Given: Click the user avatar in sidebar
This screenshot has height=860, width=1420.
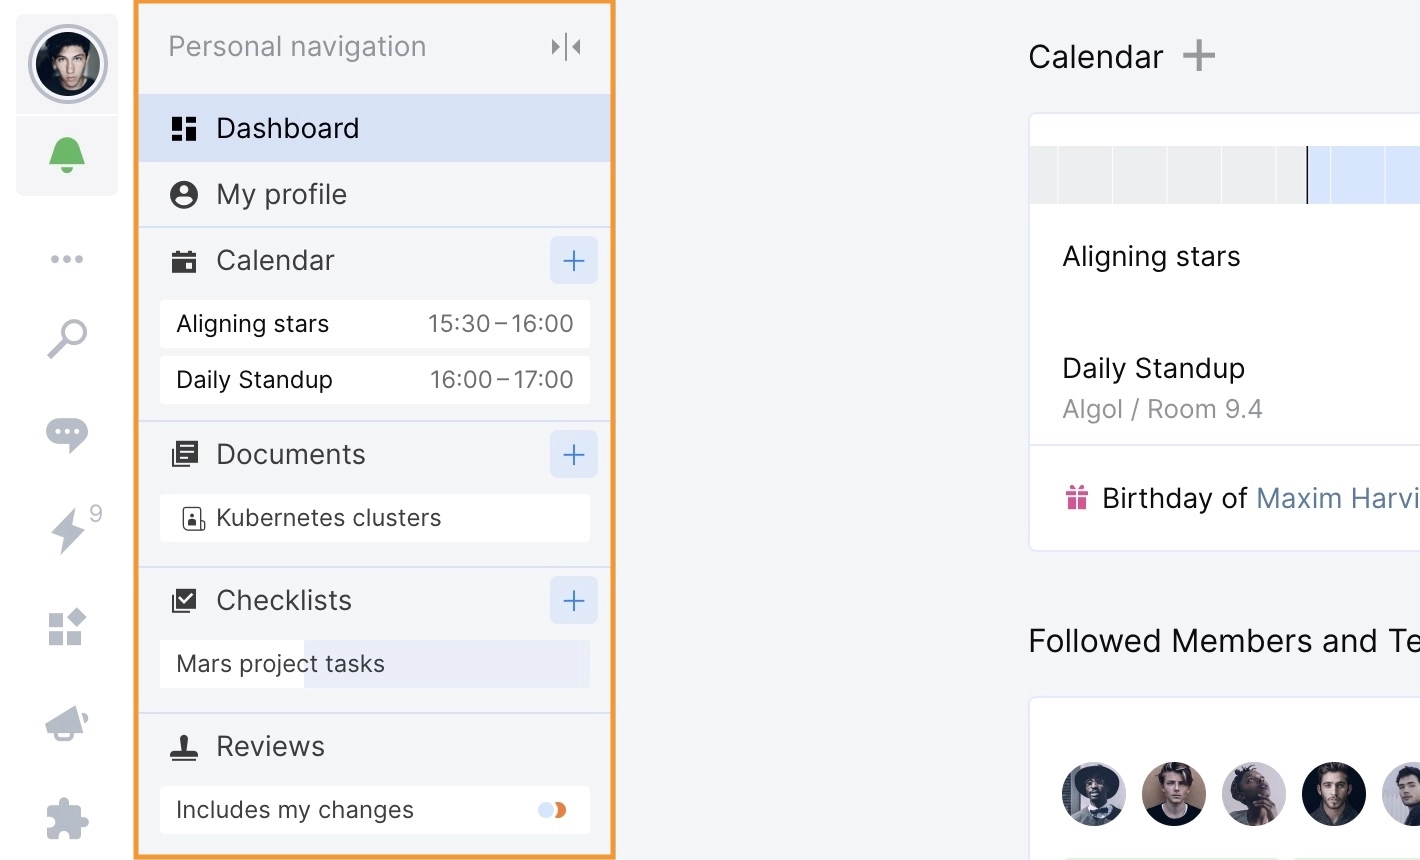Looking at the screenshot, I should point(67,65).
